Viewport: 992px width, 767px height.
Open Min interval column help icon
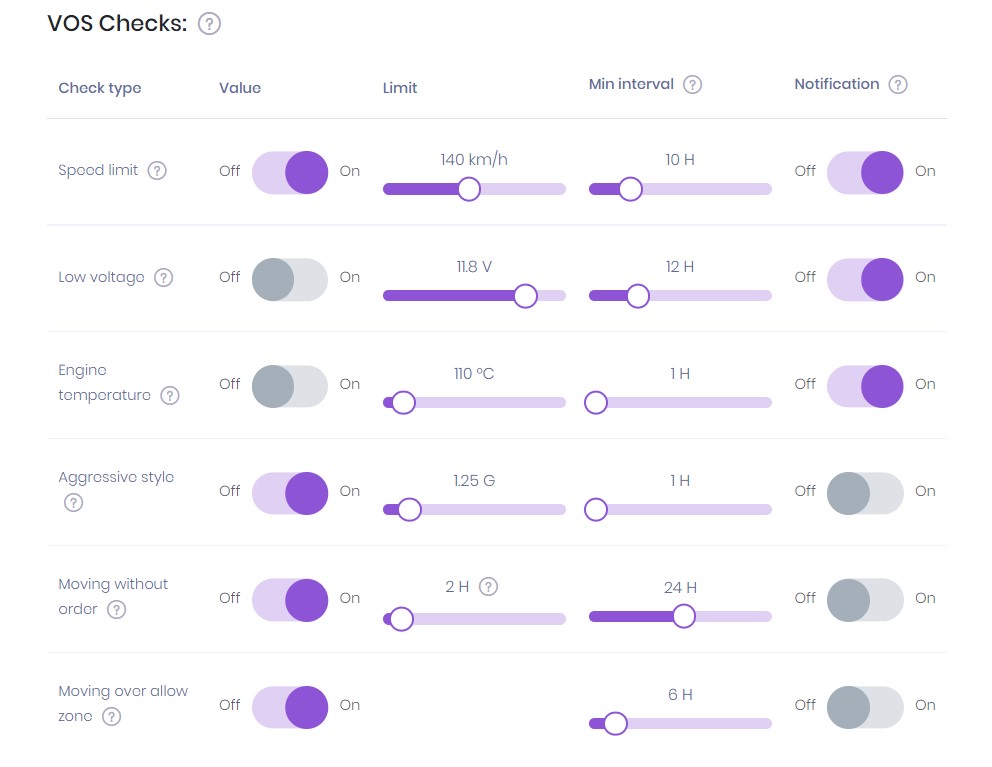[692, 85]
